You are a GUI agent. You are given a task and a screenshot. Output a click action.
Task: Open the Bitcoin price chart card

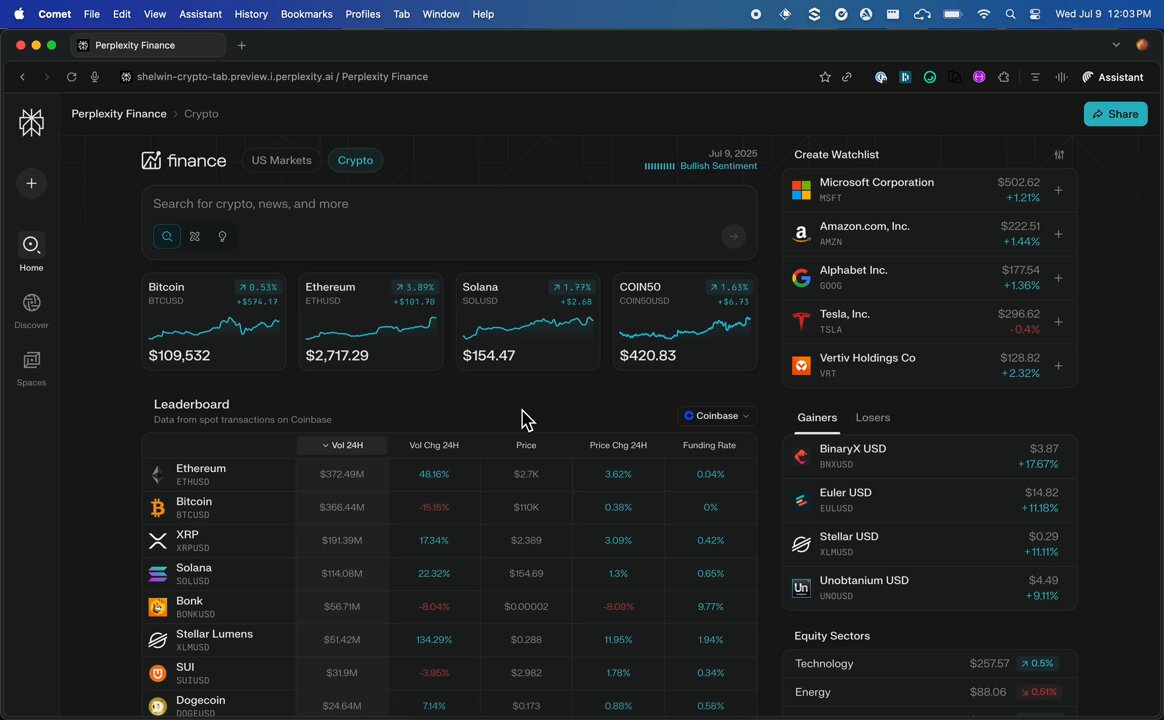point(213,321)
